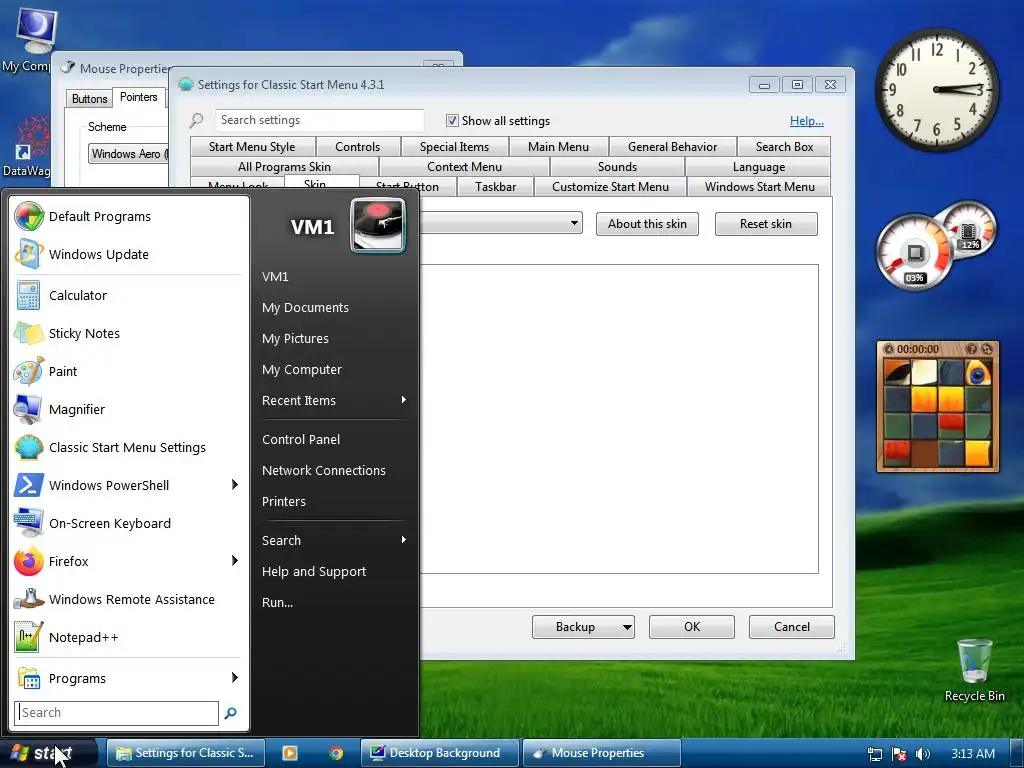Click the picture puzzle gadget
Image resolution: width=1024 pixels, height=768 pixels.
click(938, 406)
